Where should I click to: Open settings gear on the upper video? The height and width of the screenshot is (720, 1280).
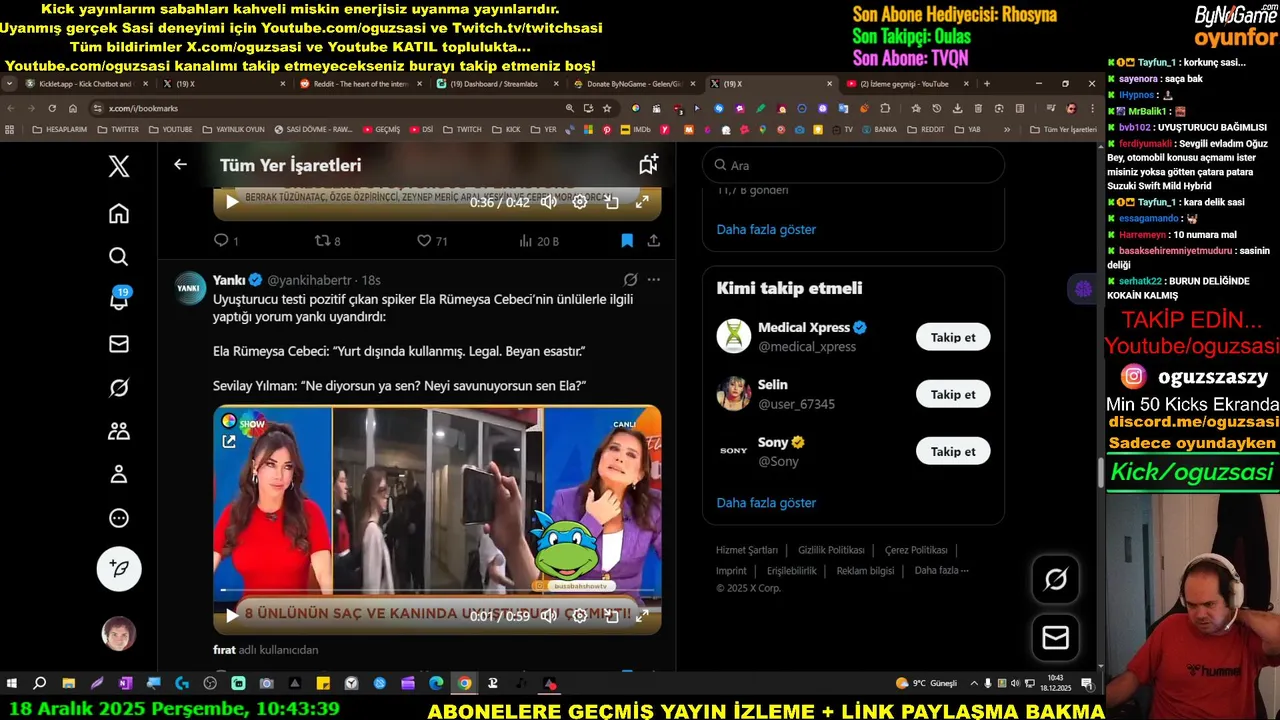[x=580, y=202]
